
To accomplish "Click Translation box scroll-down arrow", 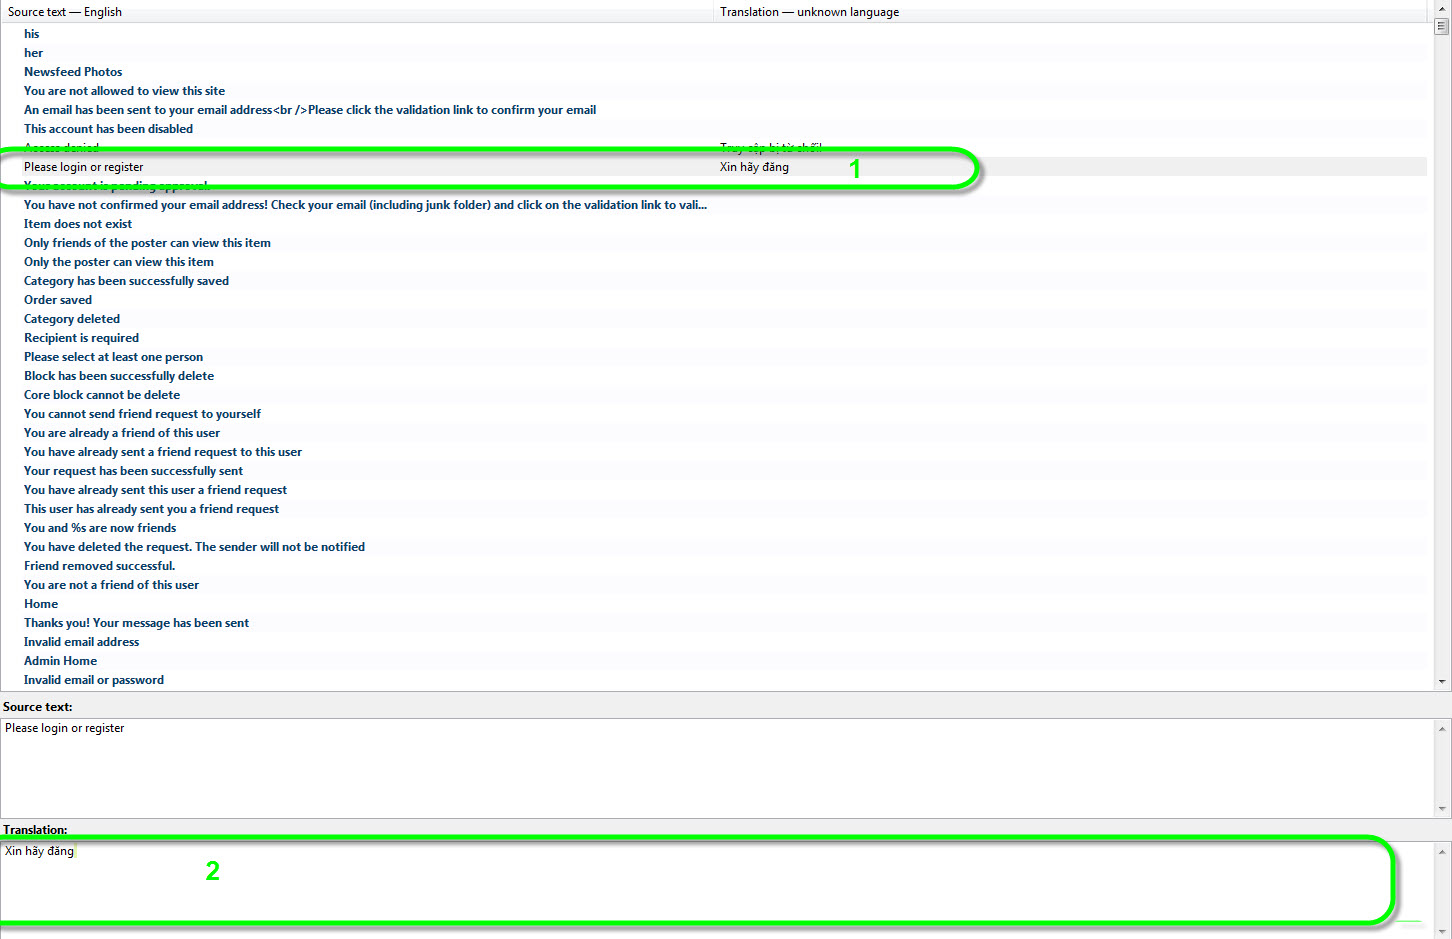I will click(1441, 930).
